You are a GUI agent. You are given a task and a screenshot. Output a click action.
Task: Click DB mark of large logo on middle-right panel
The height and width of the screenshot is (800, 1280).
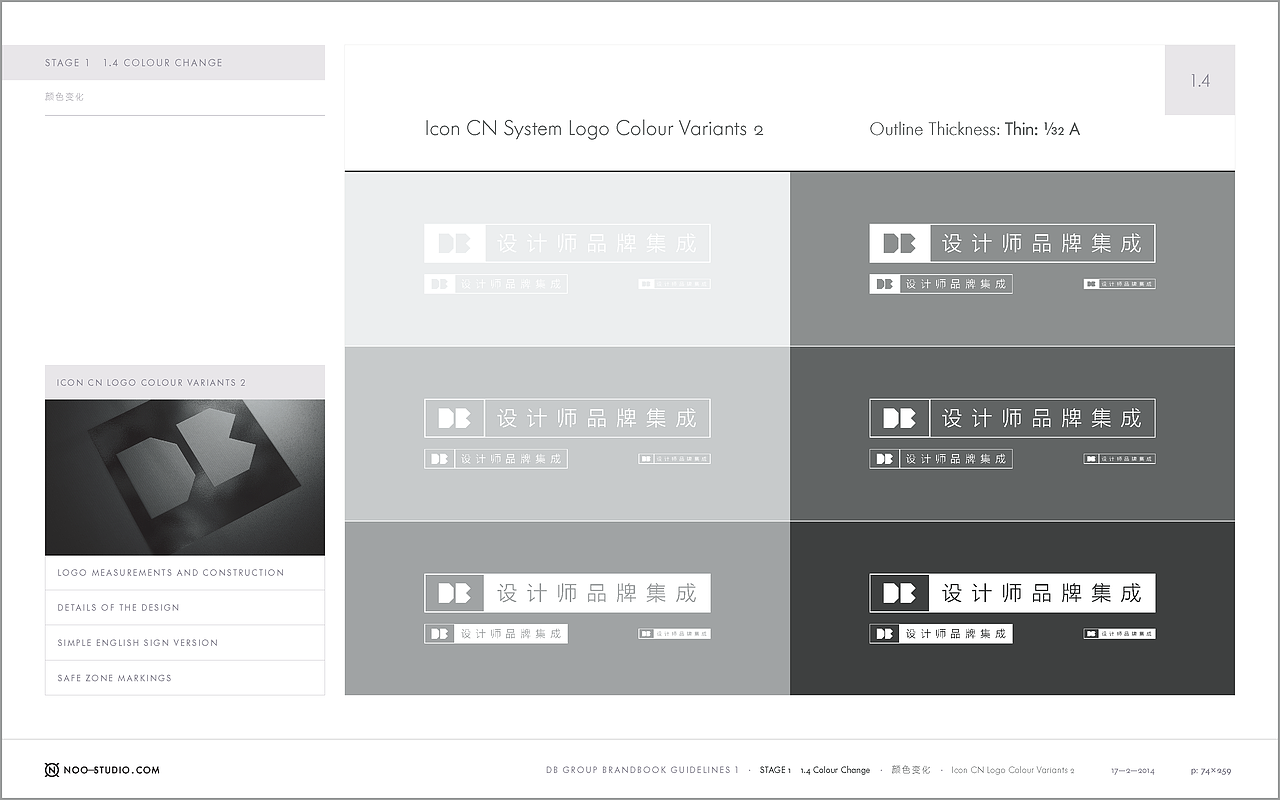point(900,418)
